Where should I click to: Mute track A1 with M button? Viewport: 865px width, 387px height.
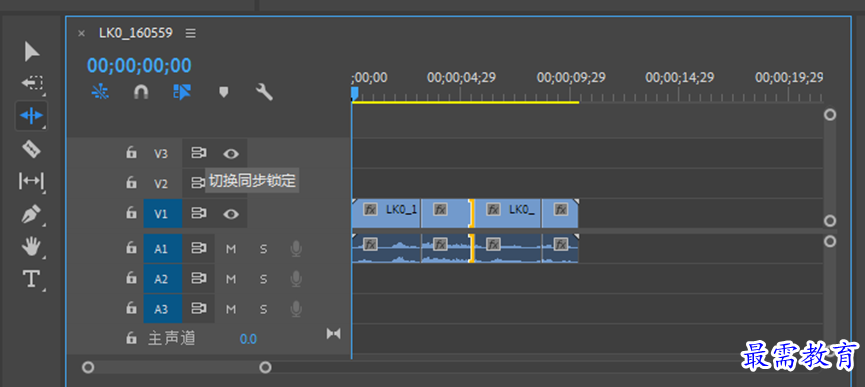[x=231, y=249]
